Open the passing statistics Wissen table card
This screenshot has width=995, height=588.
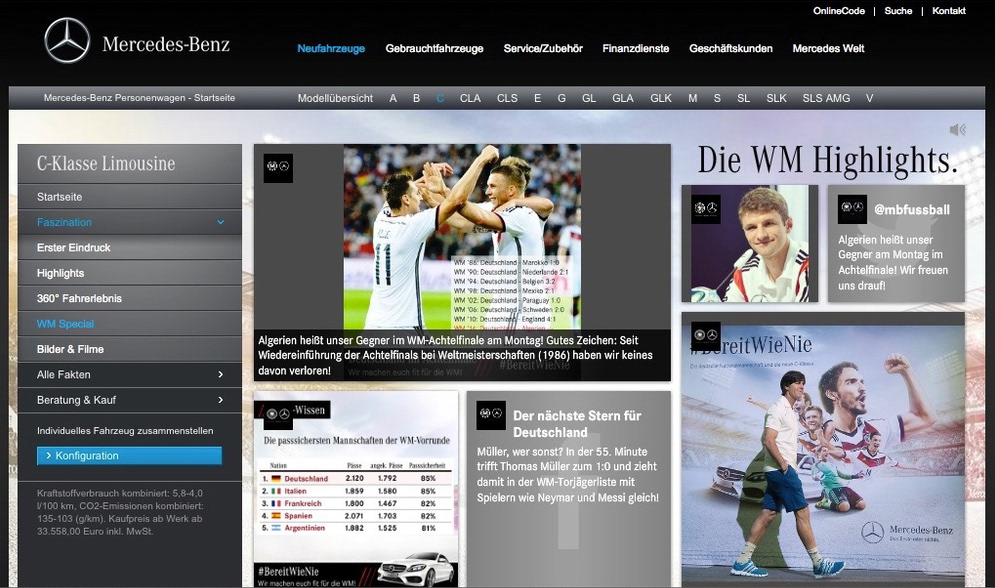[356, 489]
